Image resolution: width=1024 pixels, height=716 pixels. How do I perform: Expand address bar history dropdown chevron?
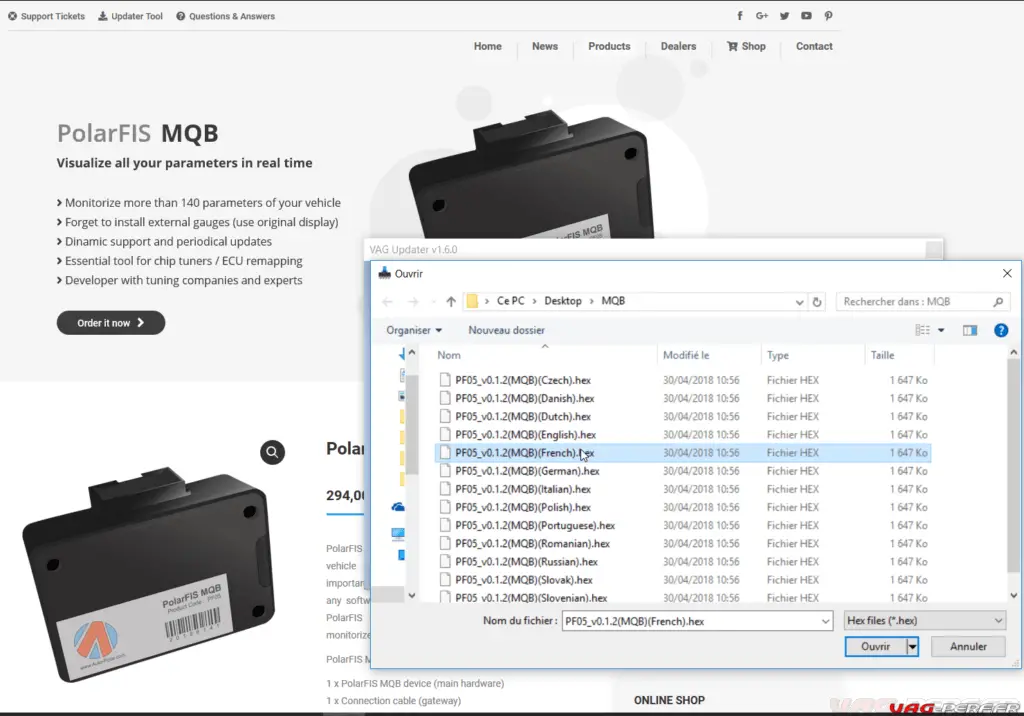click(799, 302)
